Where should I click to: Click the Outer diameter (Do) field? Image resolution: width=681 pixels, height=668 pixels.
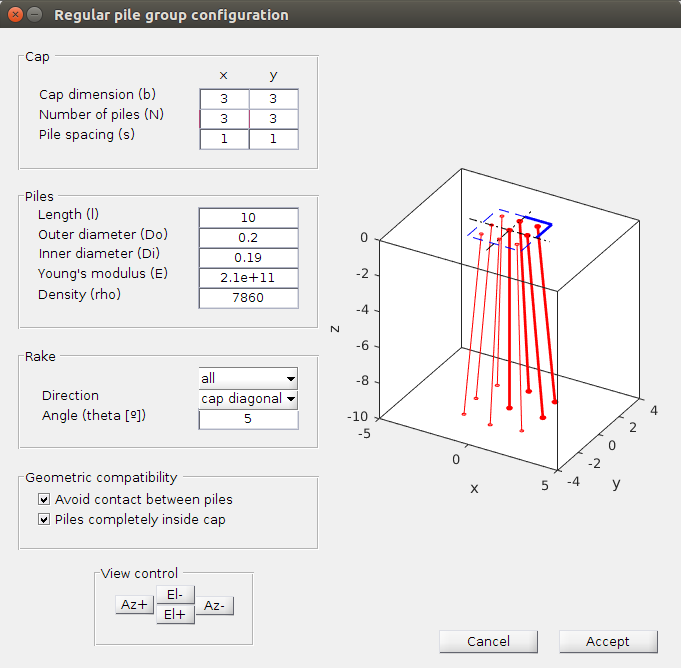tap(248, 238)
